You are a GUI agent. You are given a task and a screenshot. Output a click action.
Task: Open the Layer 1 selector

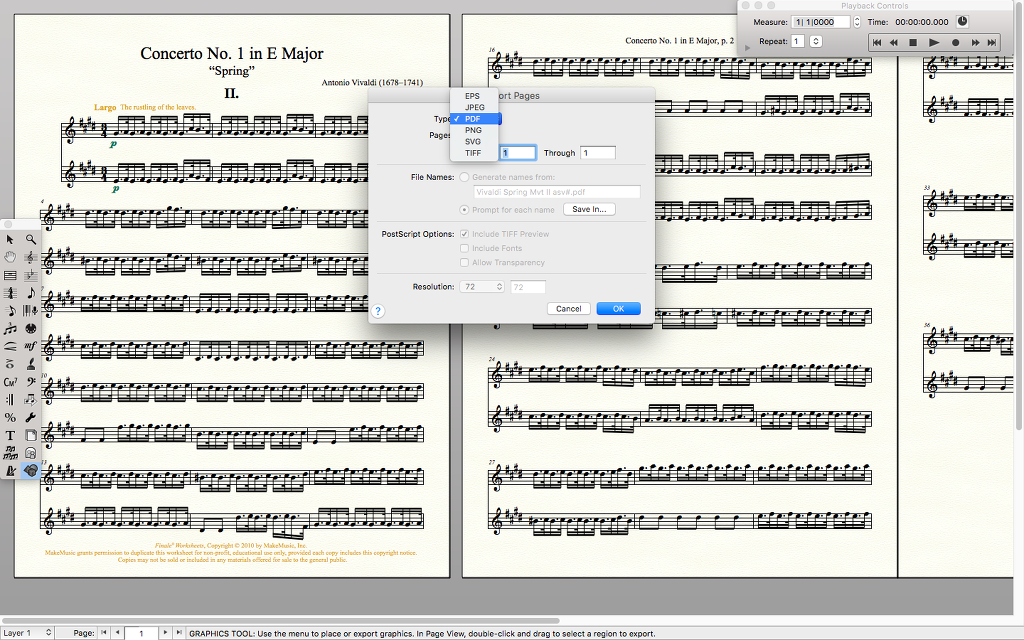coord(26,633)
